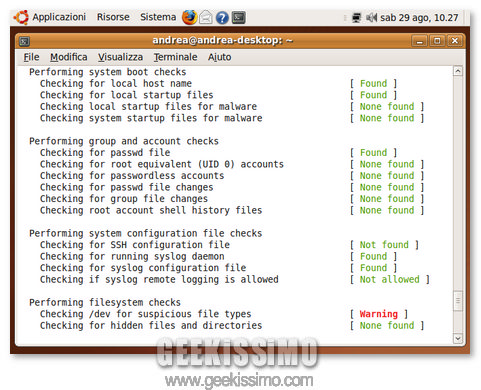
Task: Click 'Checking for local host name' line
Action: point(116,83)
